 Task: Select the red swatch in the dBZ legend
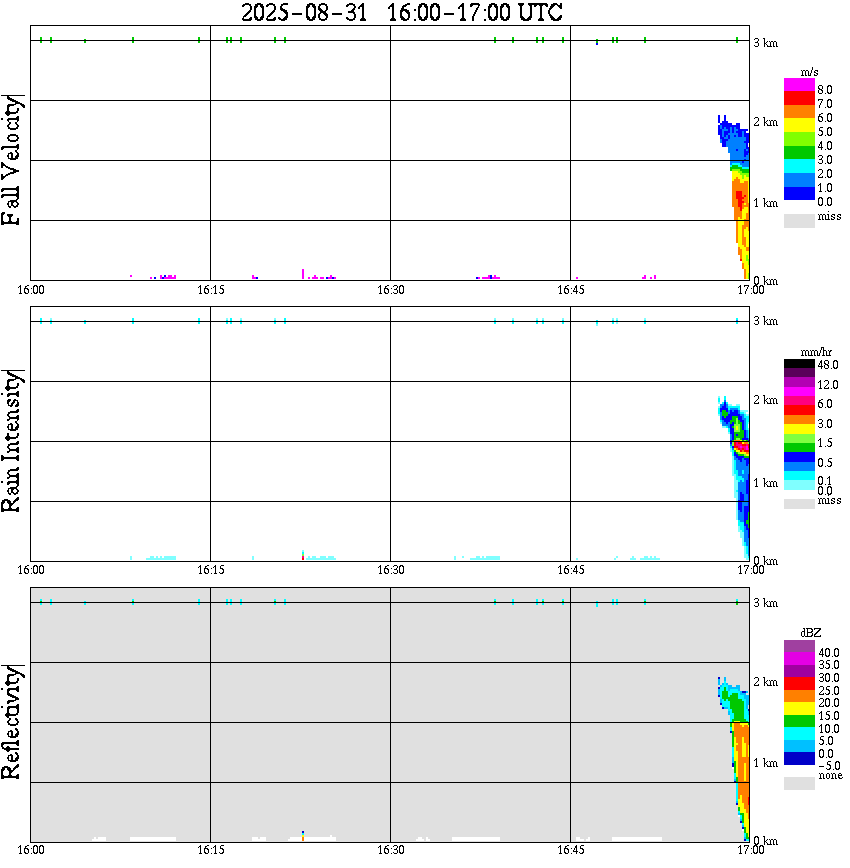(799, 684)
